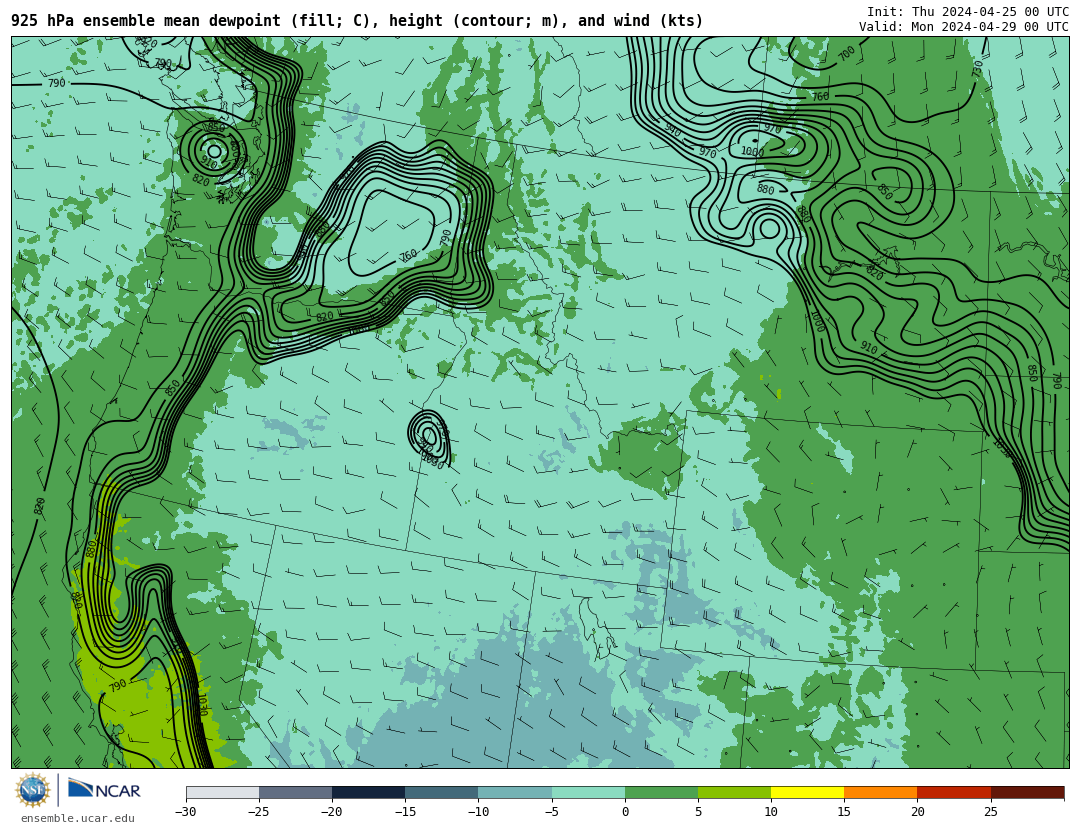Pick the gray-teal -10 to -5 swatch
Screen dimensions: 1080x831
click(515, 793)
